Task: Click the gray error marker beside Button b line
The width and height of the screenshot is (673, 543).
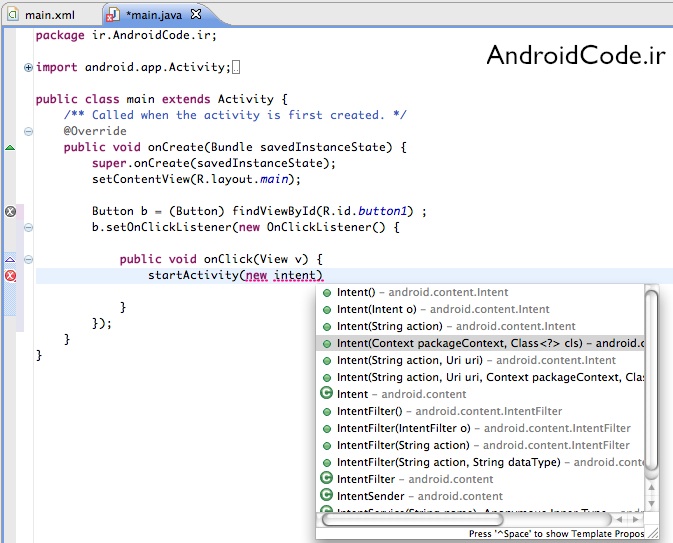Action: click(x=11, y=211)
